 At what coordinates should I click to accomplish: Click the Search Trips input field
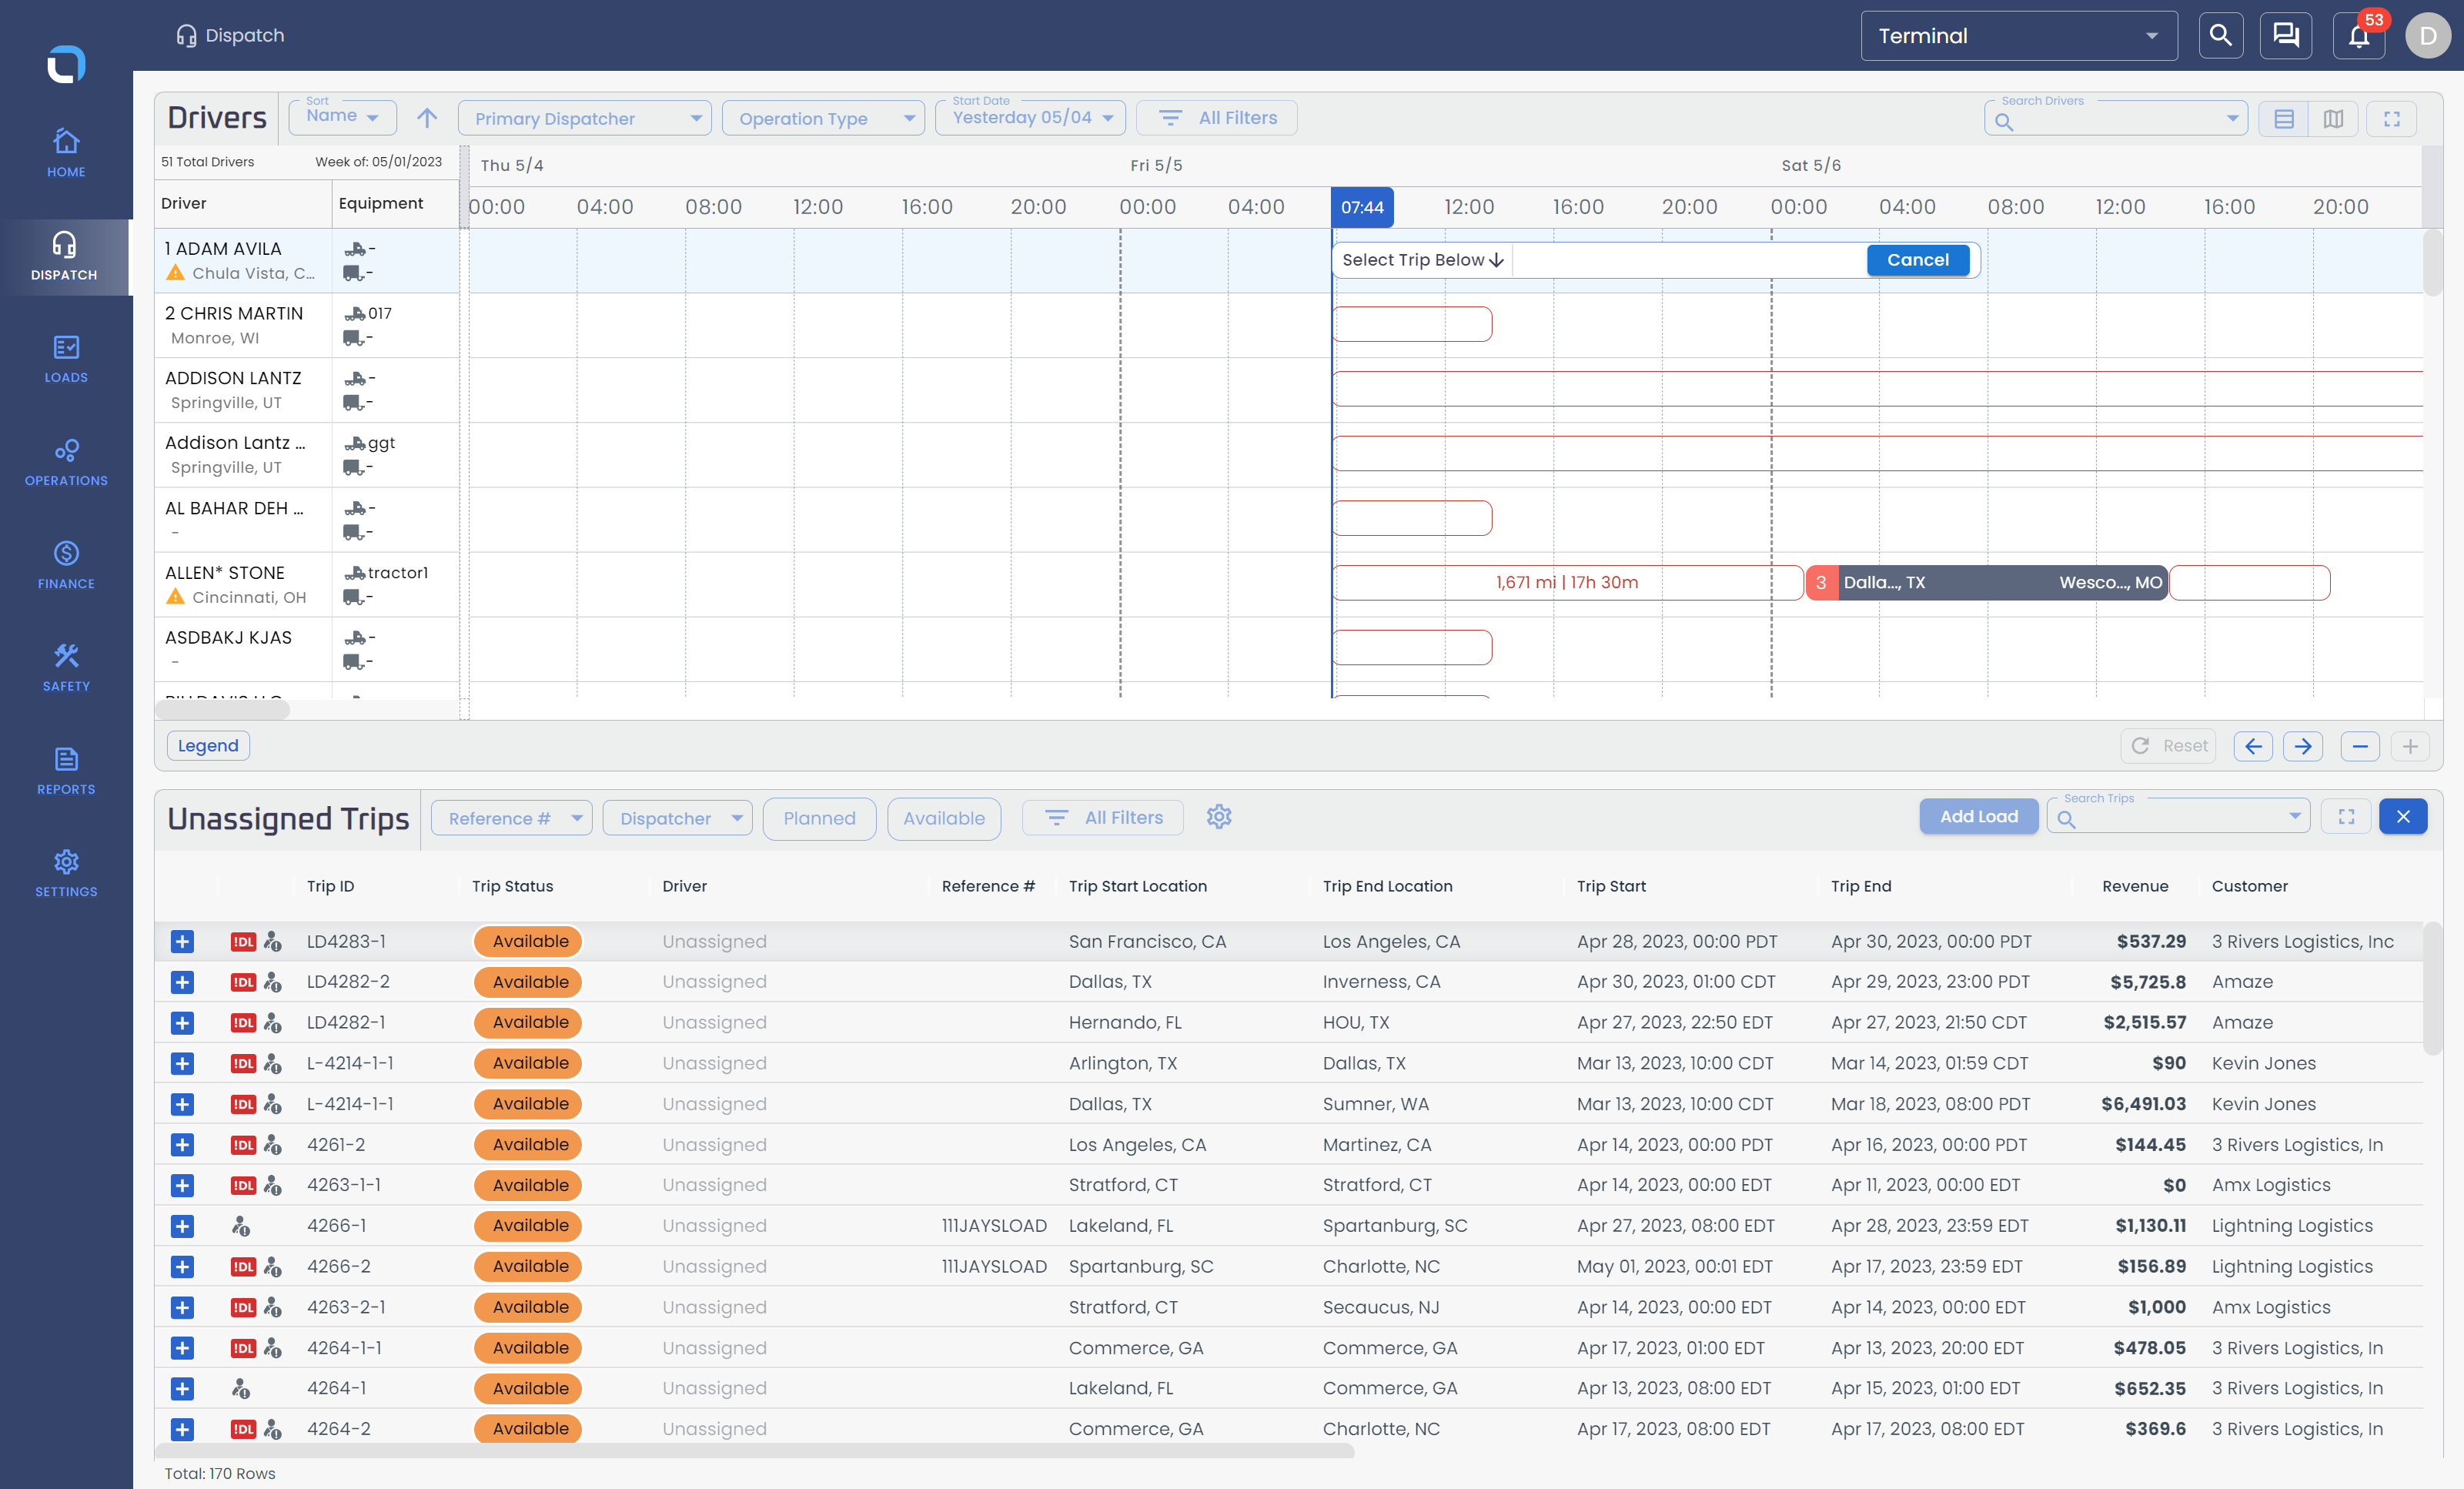coord(2178,819)
